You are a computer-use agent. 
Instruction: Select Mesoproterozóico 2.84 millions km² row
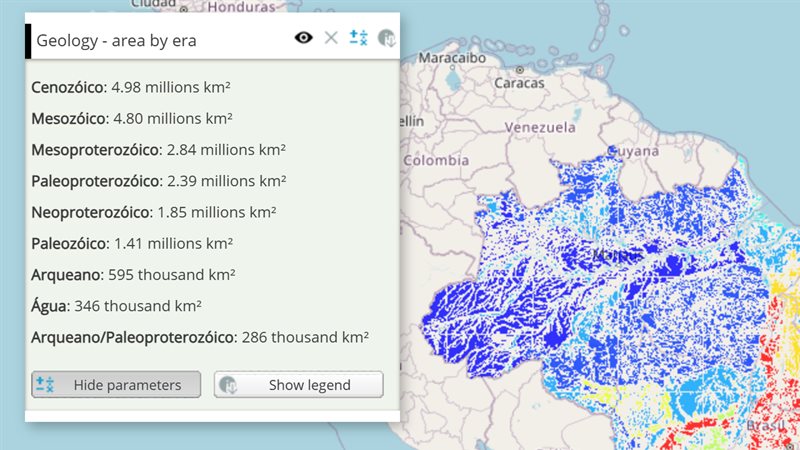pos(158,149)
